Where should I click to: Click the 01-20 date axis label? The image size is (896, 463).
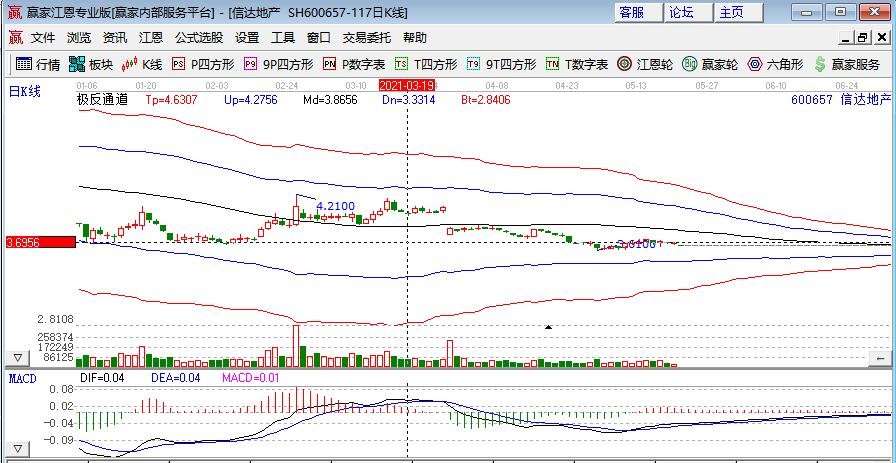coord(146,85)
